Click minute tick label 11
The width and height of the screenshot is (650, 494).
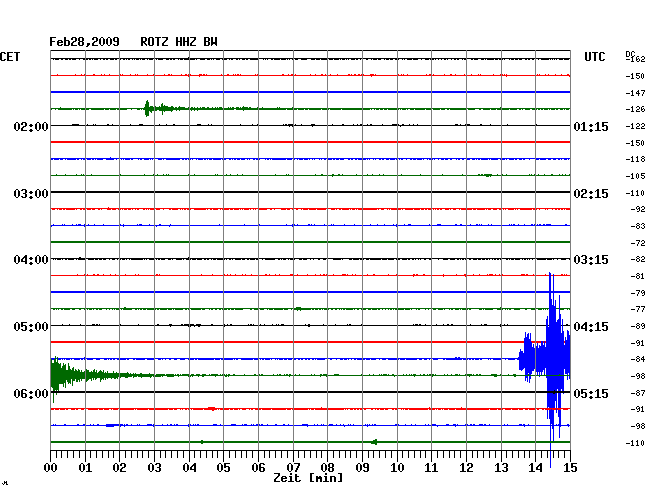tap(431, 468)
